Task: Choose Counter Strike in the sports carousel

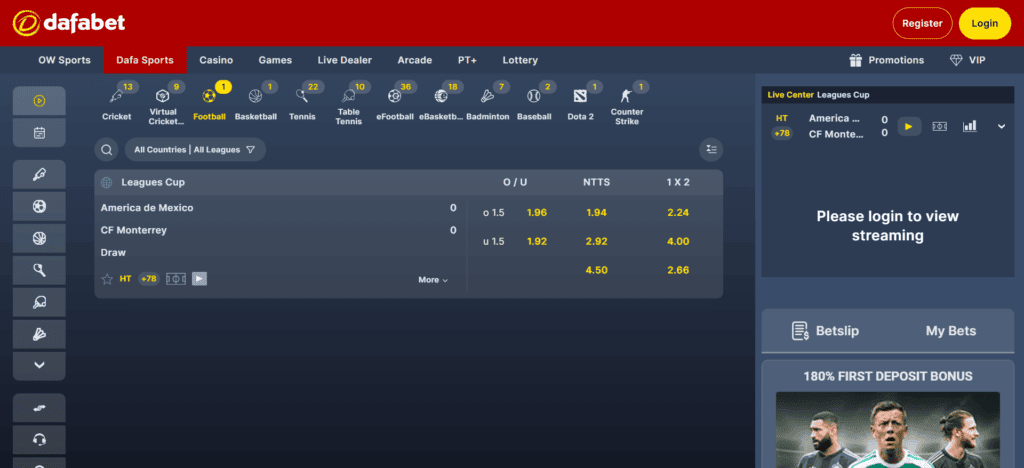Action: [627, 104]
